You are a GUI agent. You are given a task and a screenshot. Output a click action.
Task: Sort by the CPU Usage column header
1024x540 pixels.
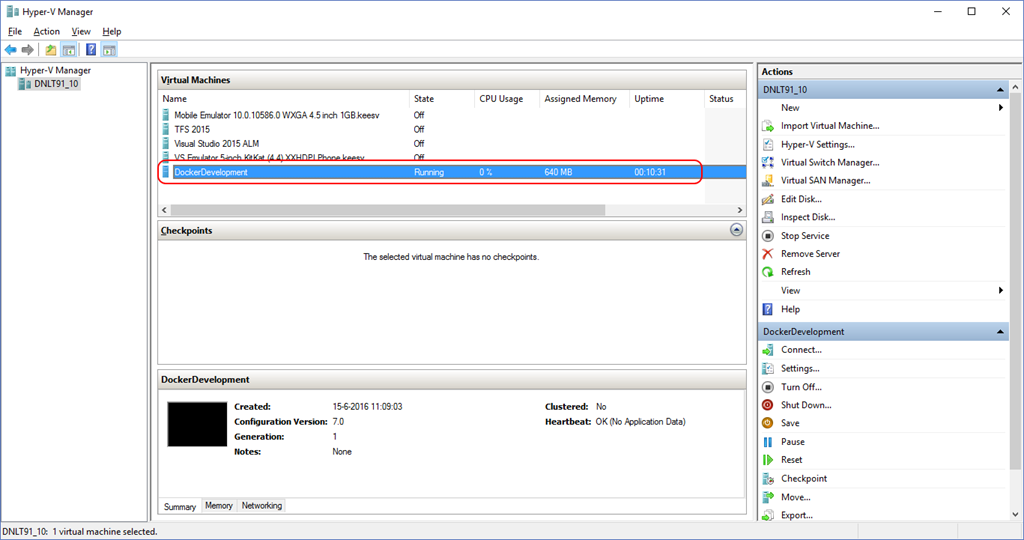click(507, 99)
